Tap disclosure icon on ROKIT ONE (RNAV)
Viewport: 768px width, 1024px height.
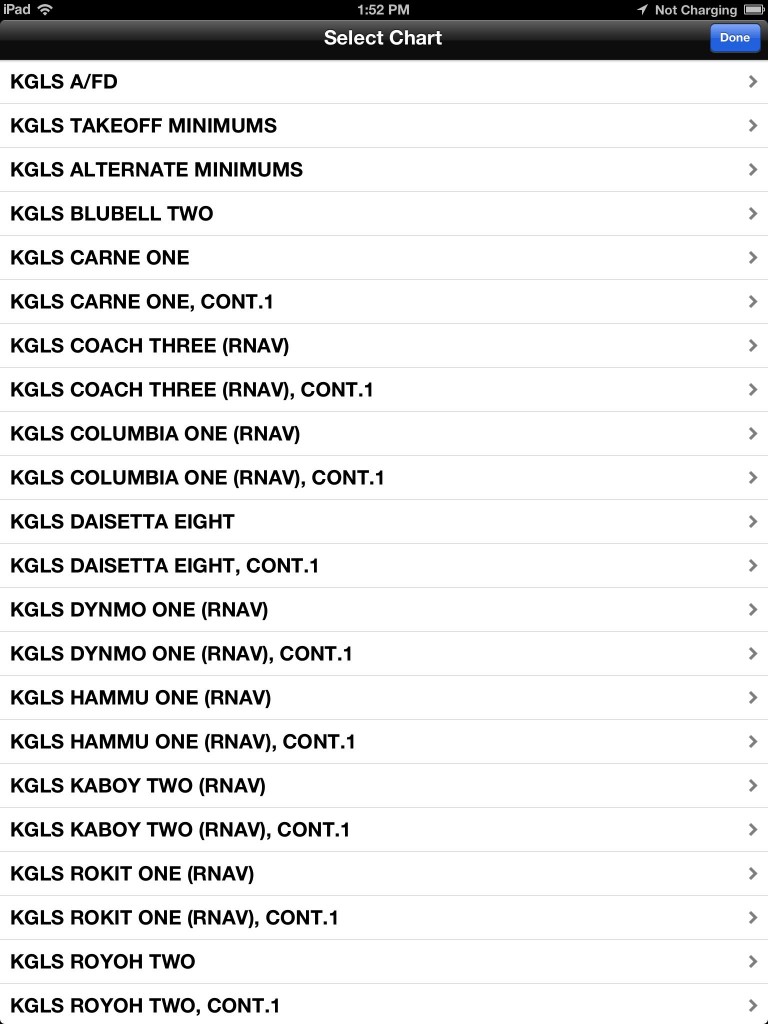click(x=753, y=874)
